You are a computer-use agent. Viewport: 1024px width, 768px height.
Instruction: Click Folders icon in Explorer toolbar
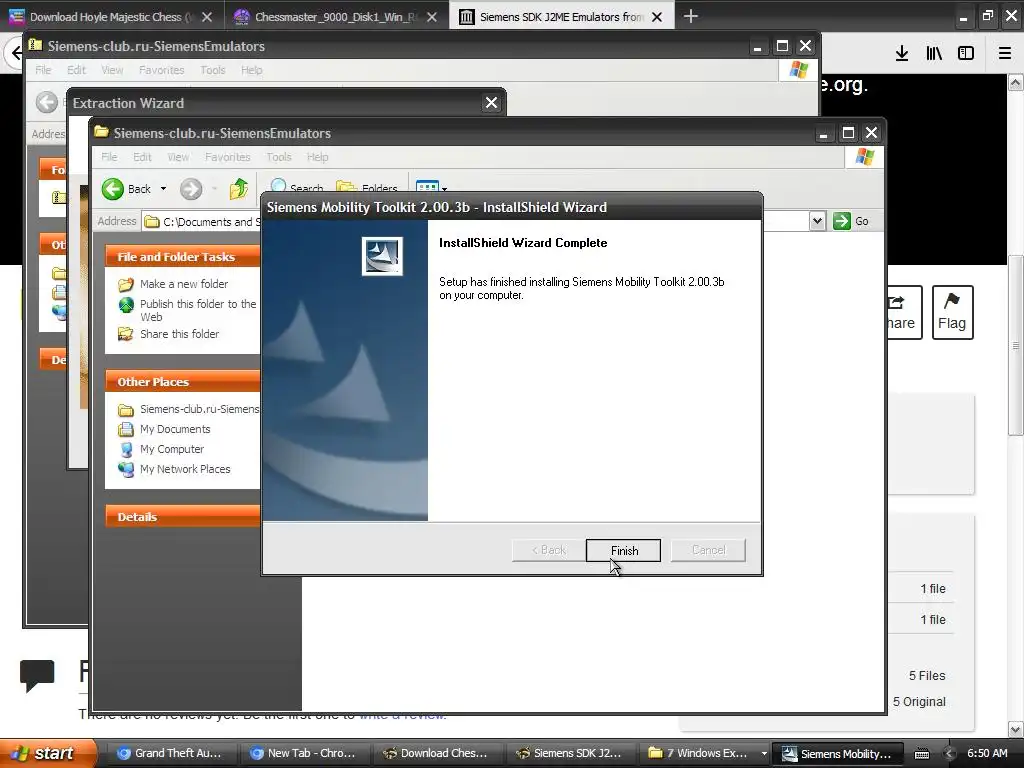tap(345, 187)
